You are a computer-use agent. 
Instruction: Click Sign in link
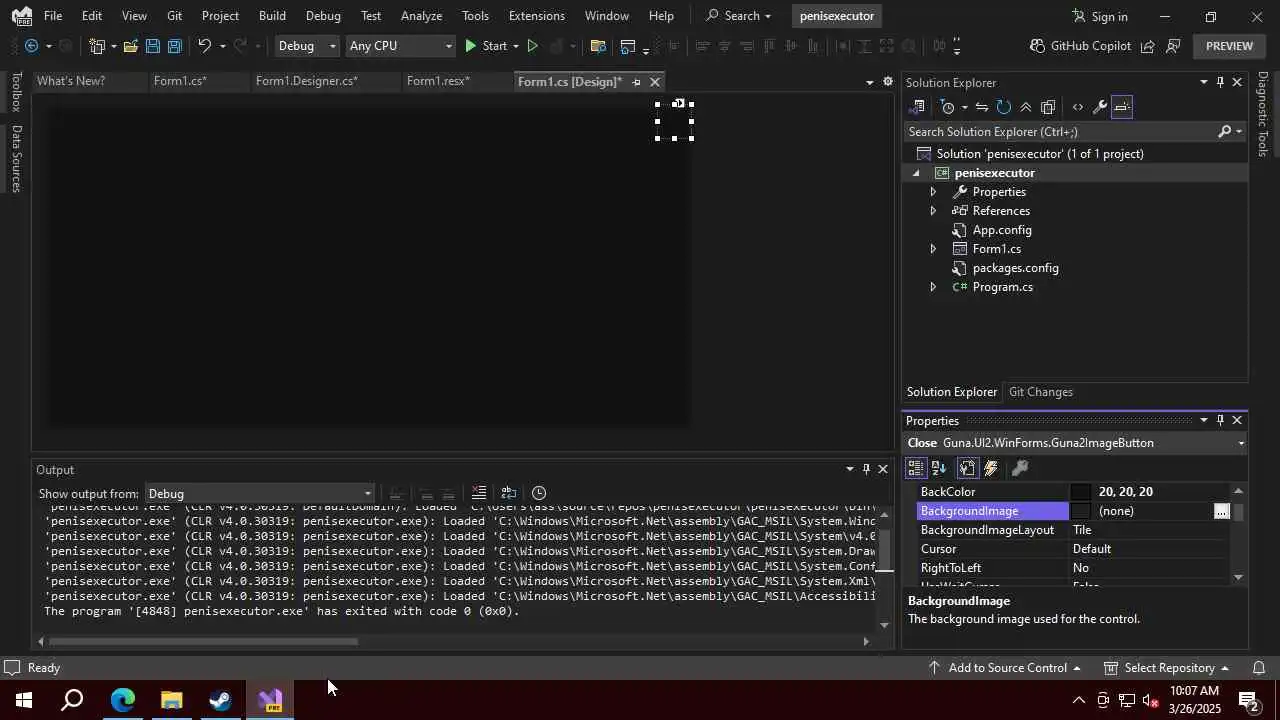[1100, 16]
